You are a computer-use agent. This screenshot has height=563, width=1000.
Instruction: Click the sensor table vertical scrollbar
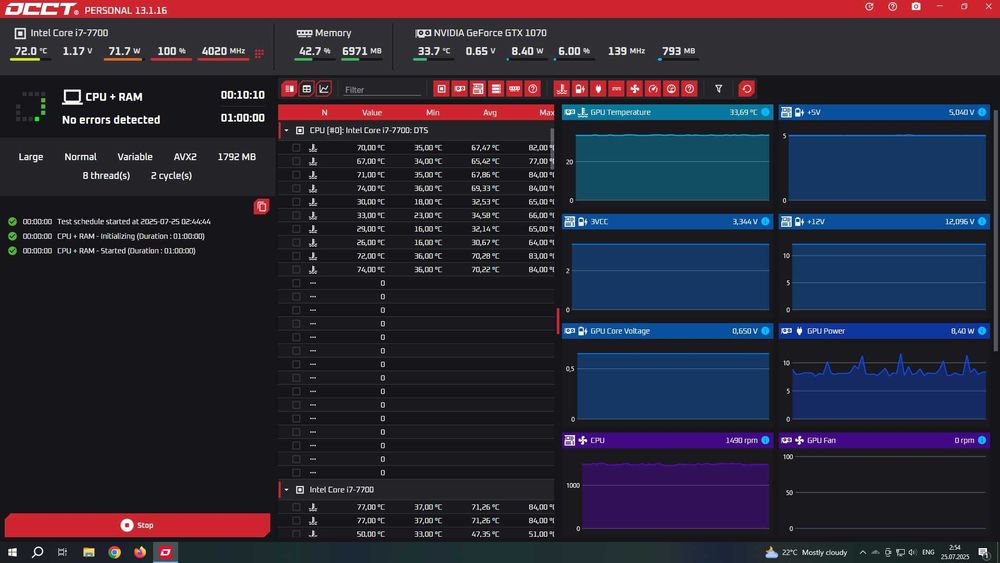(552, 147)
